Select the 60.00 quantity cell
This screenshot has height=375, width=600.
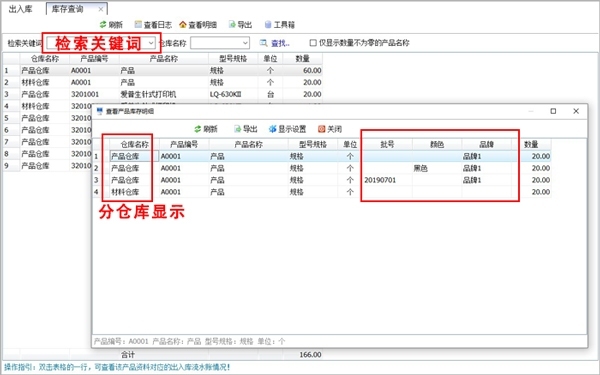tap(303, 71)
